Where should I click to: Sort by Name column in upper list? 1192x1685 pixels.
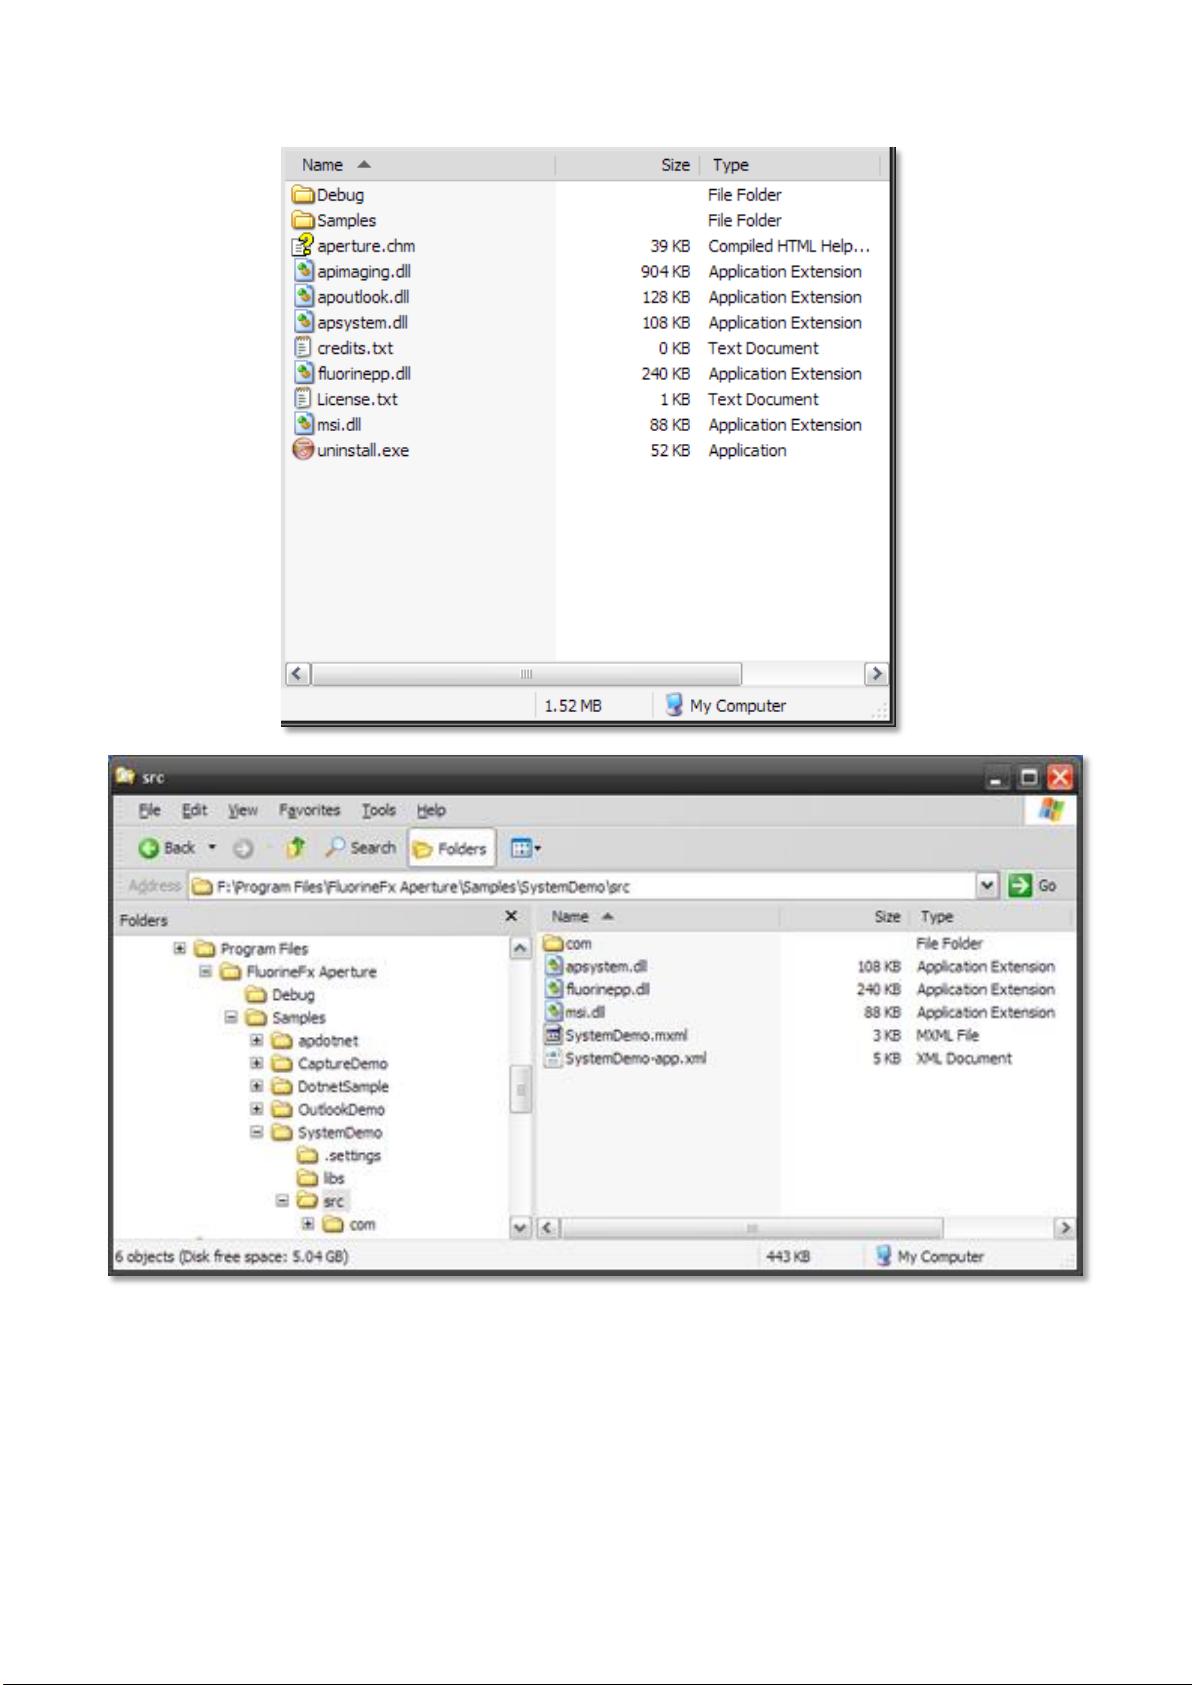pyautogui.click(x=420, y=165)
